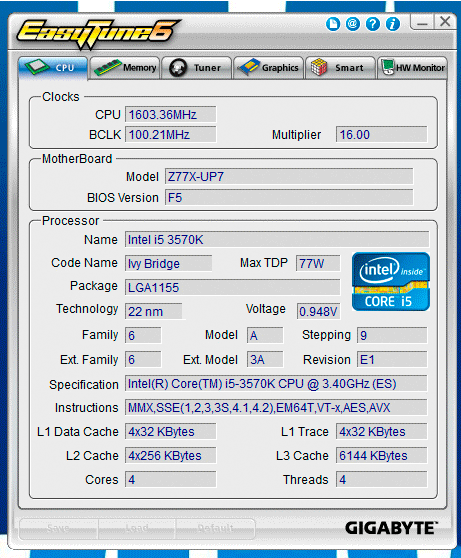The width and height of the screenshot is (461, 558).
Task: Open the Tuner tab
Action: tap(197, 68)
